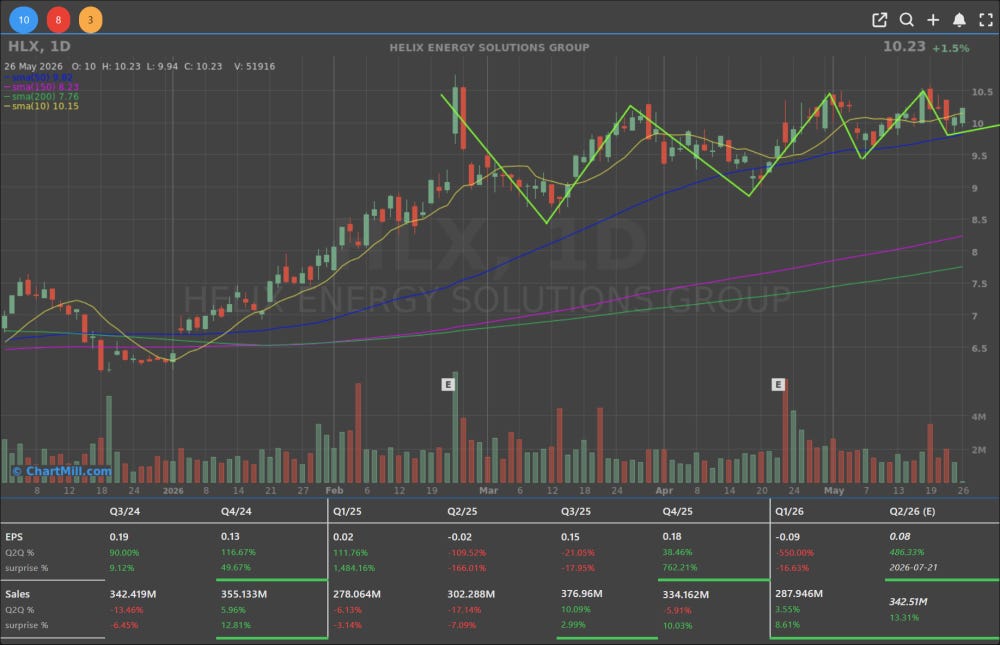Click Sales value 287.946M
This screenshot has width=1000, height=645.
(798, 593)
